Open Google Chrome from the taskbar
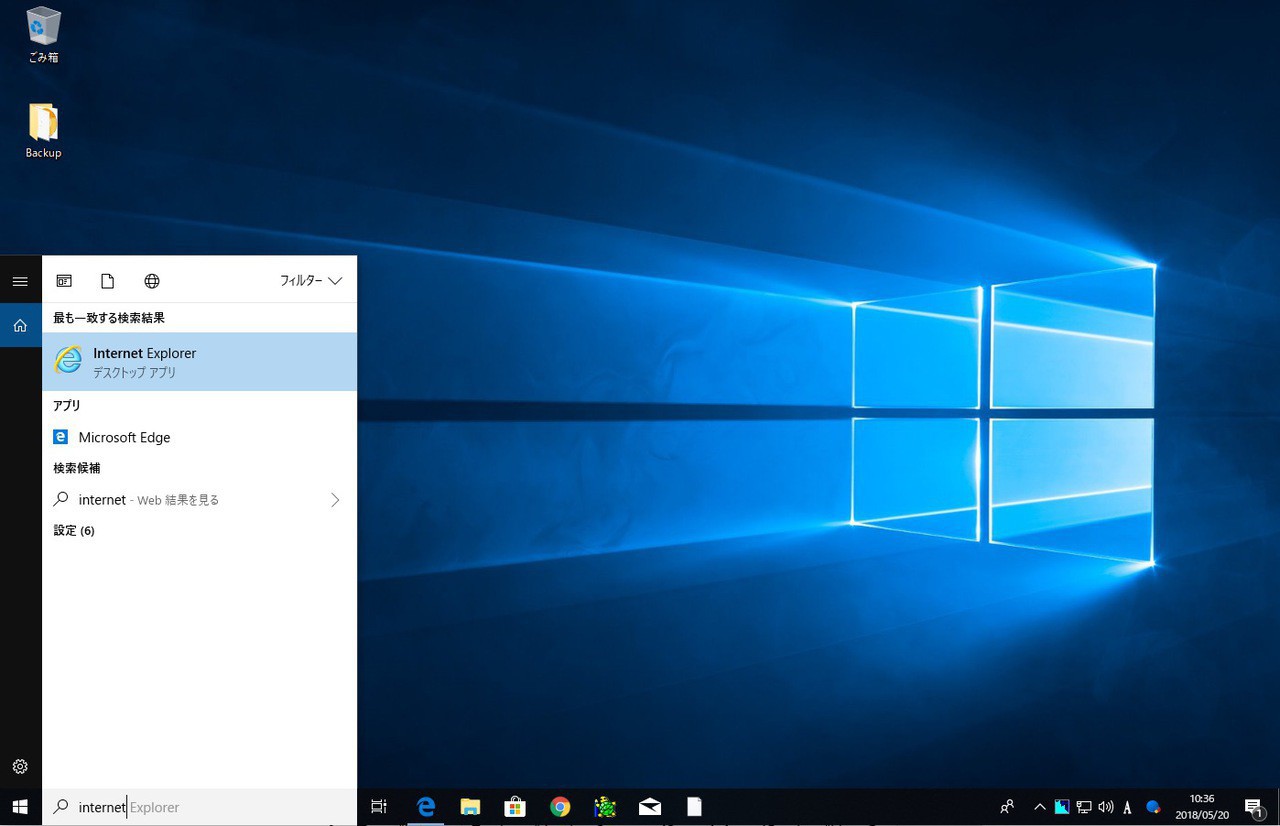Viewport: 1280px width, 826px height. pyautogui.click(x=560, y=807)
